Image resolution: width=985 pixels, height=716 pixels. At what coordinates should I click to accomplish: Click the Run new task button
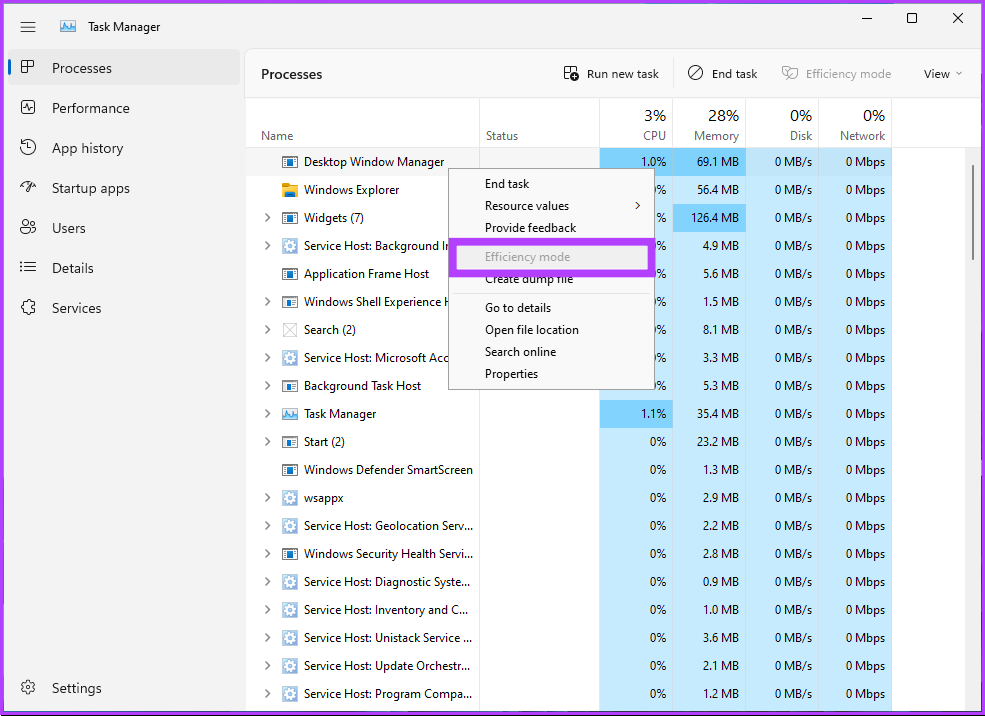tap(611, 73)
